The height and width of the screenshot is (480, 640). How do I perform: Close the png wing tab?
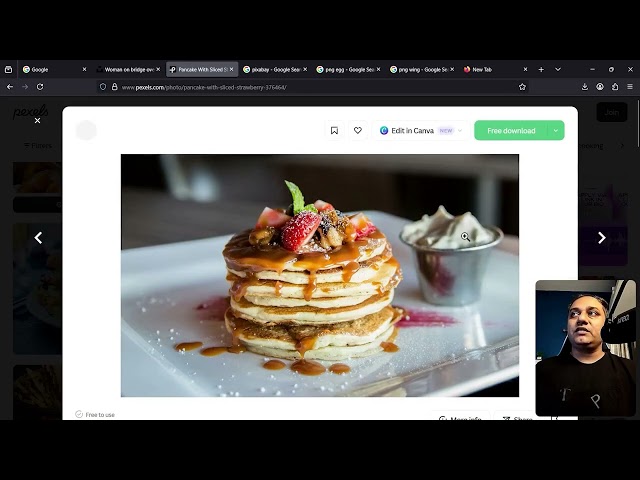(x=452, y=69)
